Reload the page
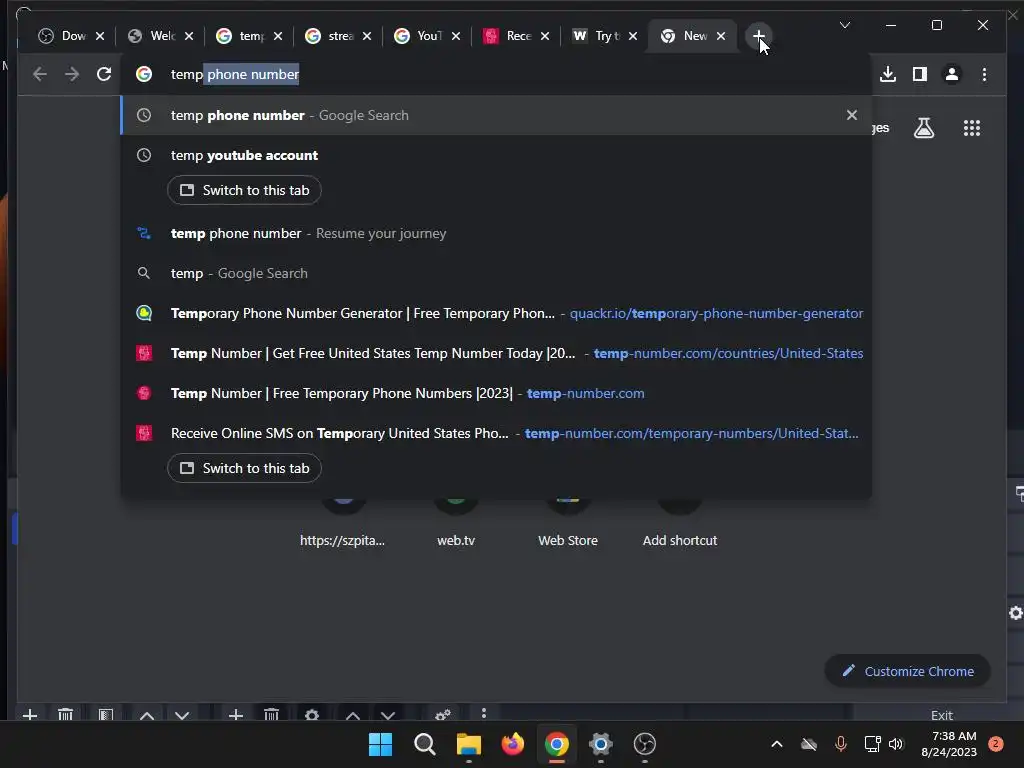 pos(104,74)
